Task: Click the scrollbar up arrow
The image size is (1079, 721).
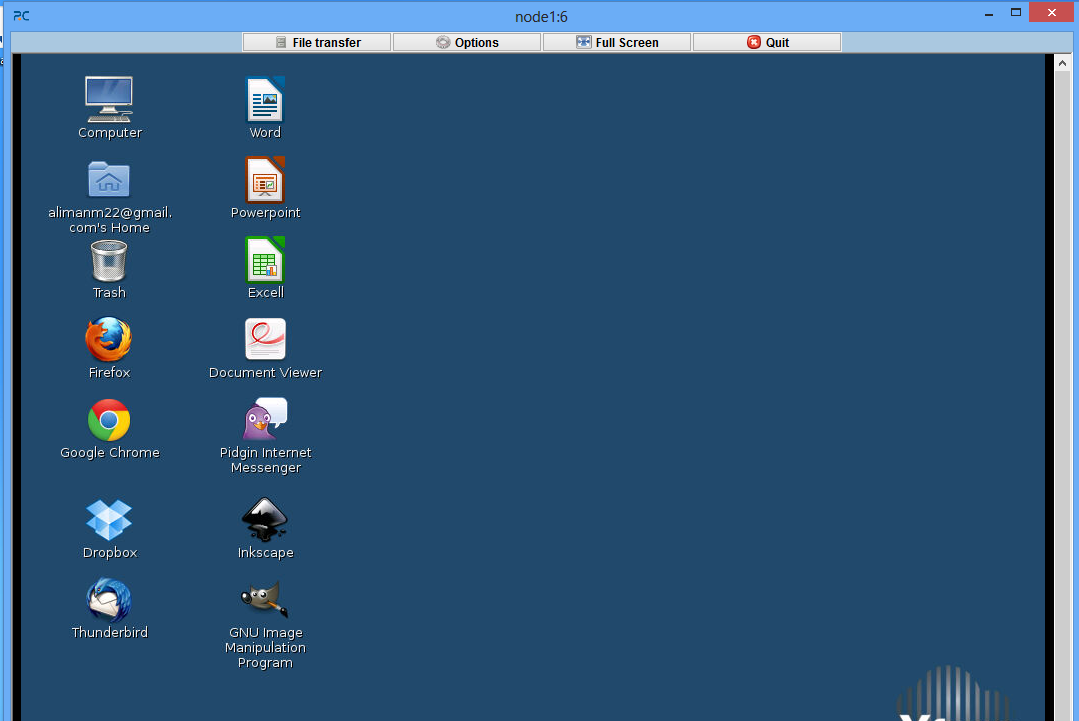Action: pos(1062,63)
